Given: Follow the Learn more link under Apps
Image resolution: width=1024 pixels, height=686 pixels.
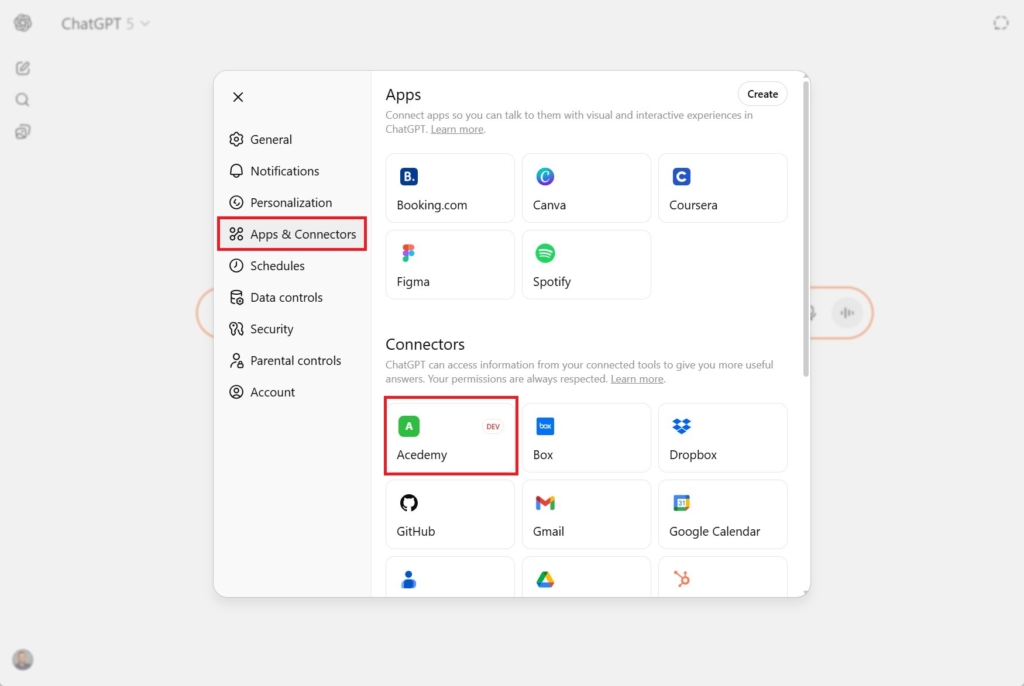Looking at the screenshot, I should (x=457, y=130).
